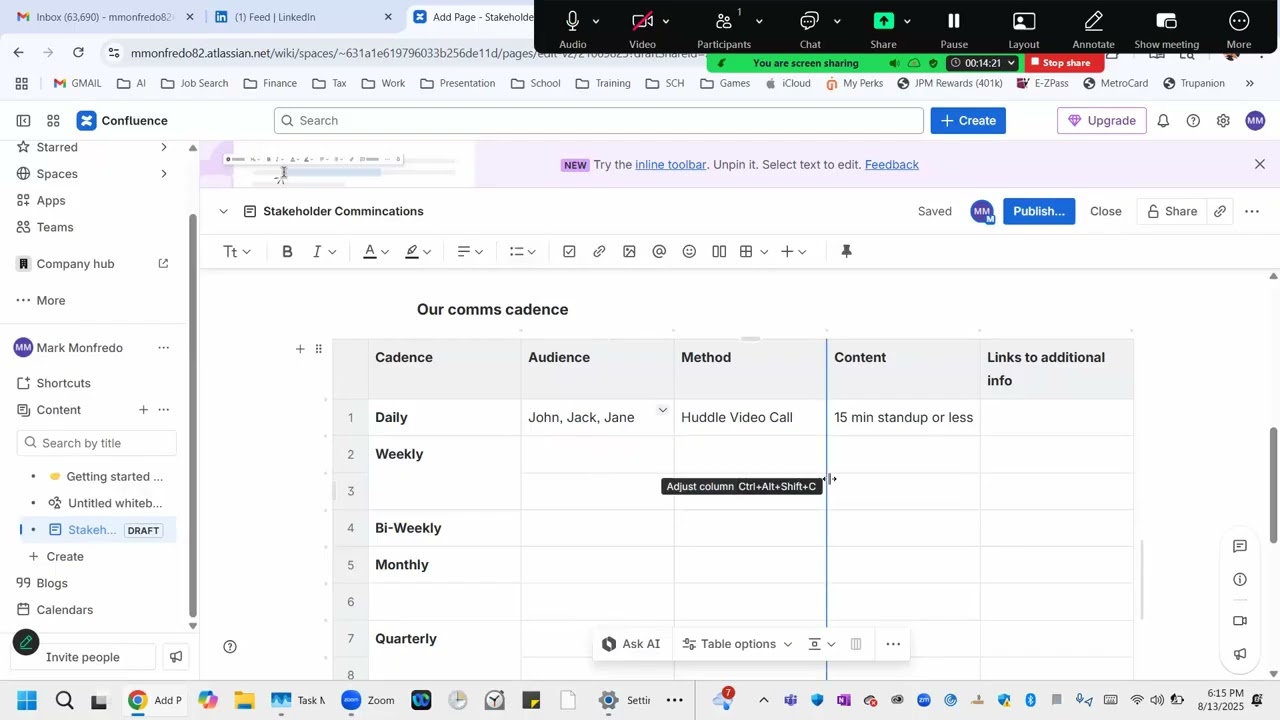
Task: Pause the Zoom screen share
Action: click(954, 27)
